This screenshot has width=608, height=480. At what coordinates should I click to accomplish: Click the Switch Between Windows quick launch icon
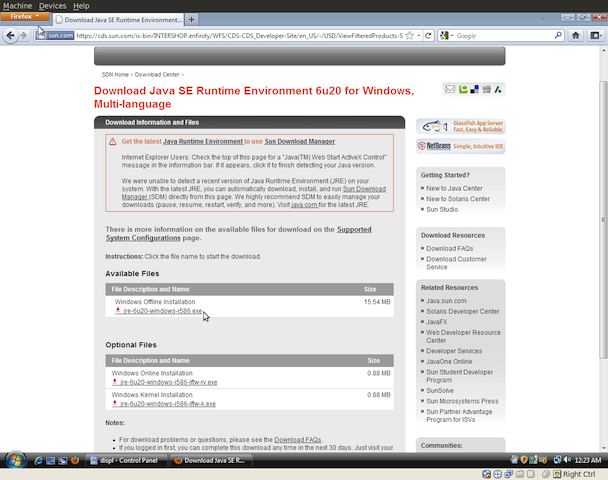coord(62,461)
